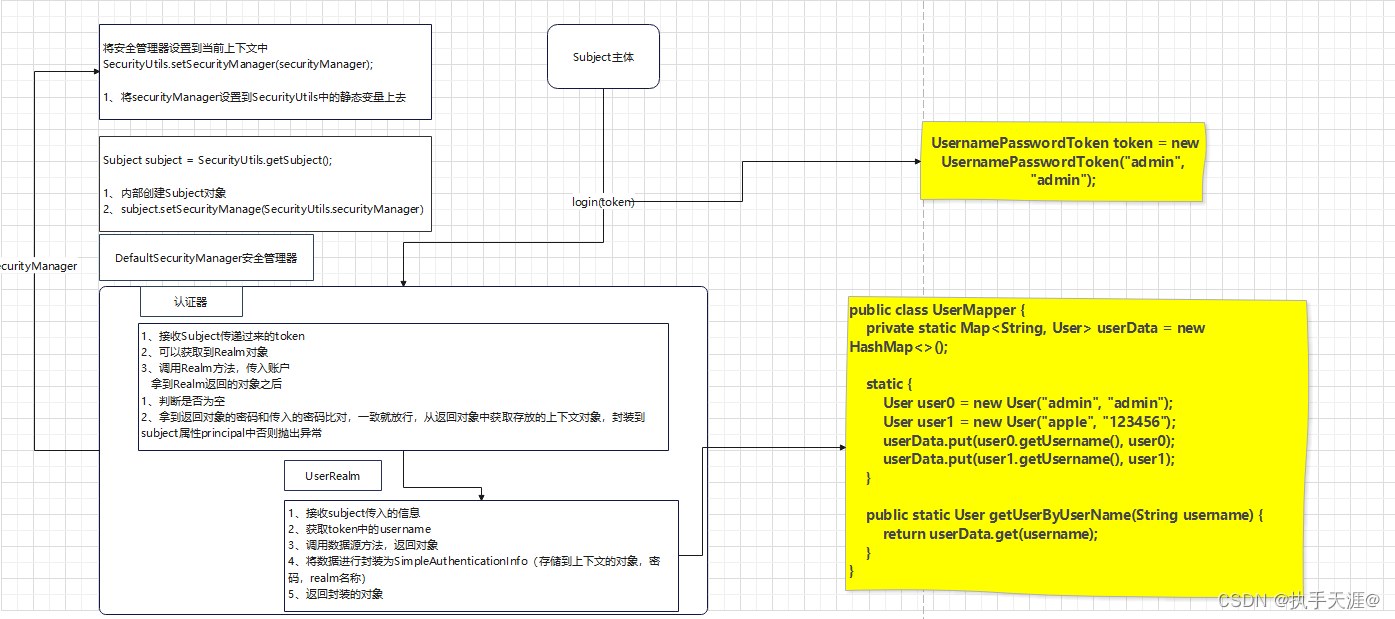The width and height of the screenshot is (1395, 619).
Task: Select the SecurityUtils.setSecurityManager step box
Action: coord(264,71)
